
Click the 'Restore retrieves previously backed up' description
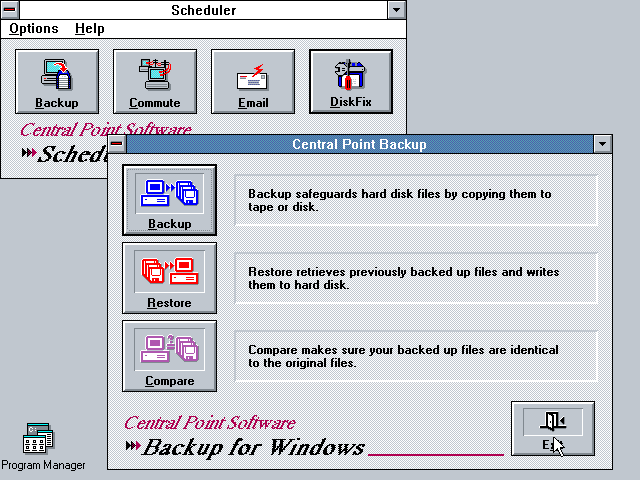(x=404, y=278)
